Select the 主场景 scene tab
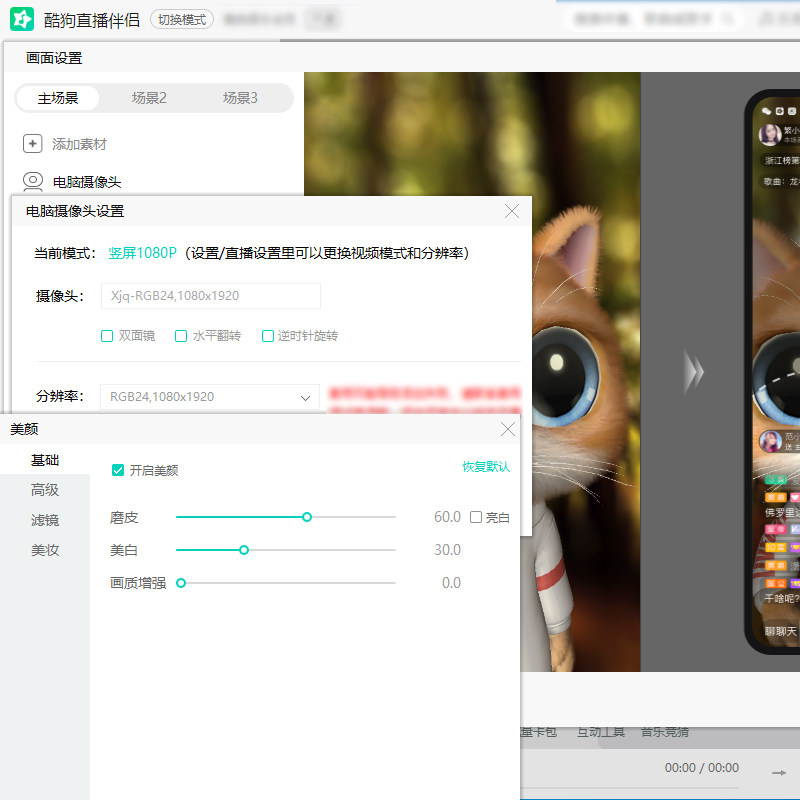The width and height of the screenshot is (800, 800). [58, 98]
